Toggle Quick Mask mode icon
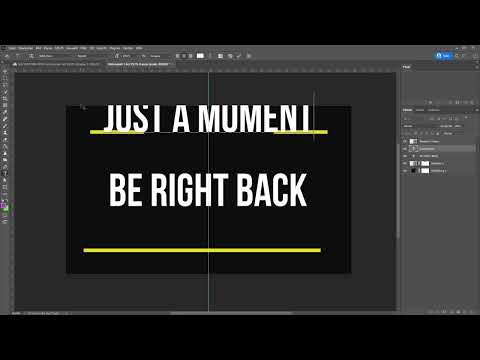This screenshot has width=480, height=360. tap(5, 215)
